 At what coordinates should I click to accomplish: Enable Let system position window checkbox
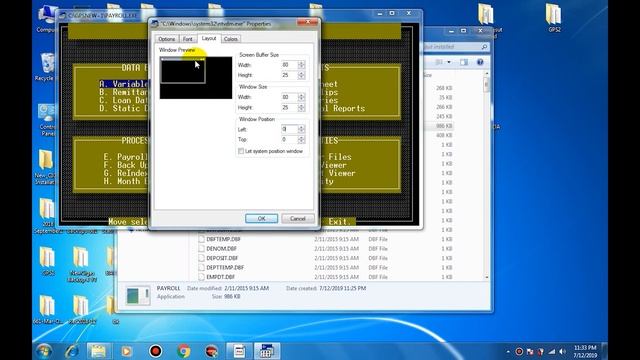coord(241,151)
